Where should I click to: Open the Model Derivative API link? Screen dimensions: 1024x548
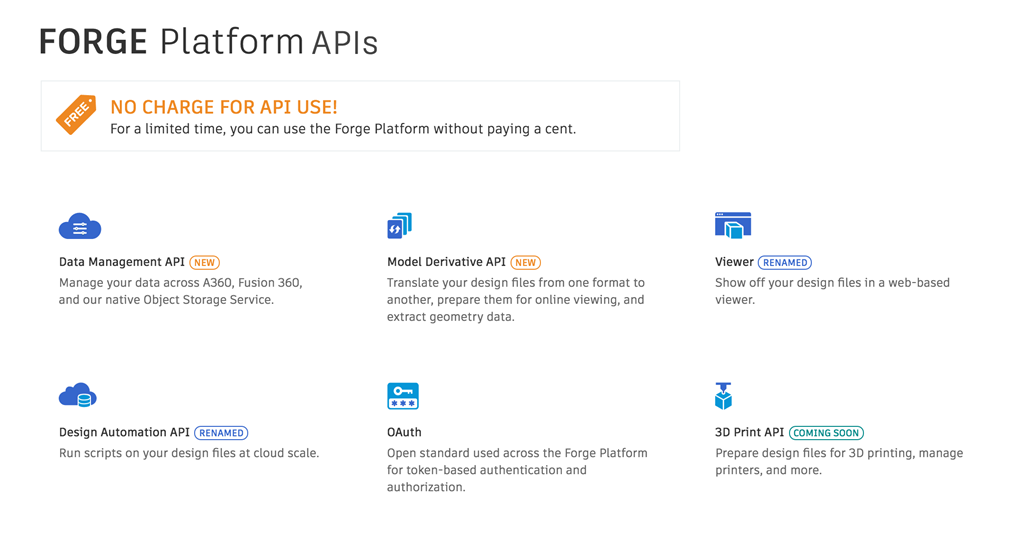446,262
